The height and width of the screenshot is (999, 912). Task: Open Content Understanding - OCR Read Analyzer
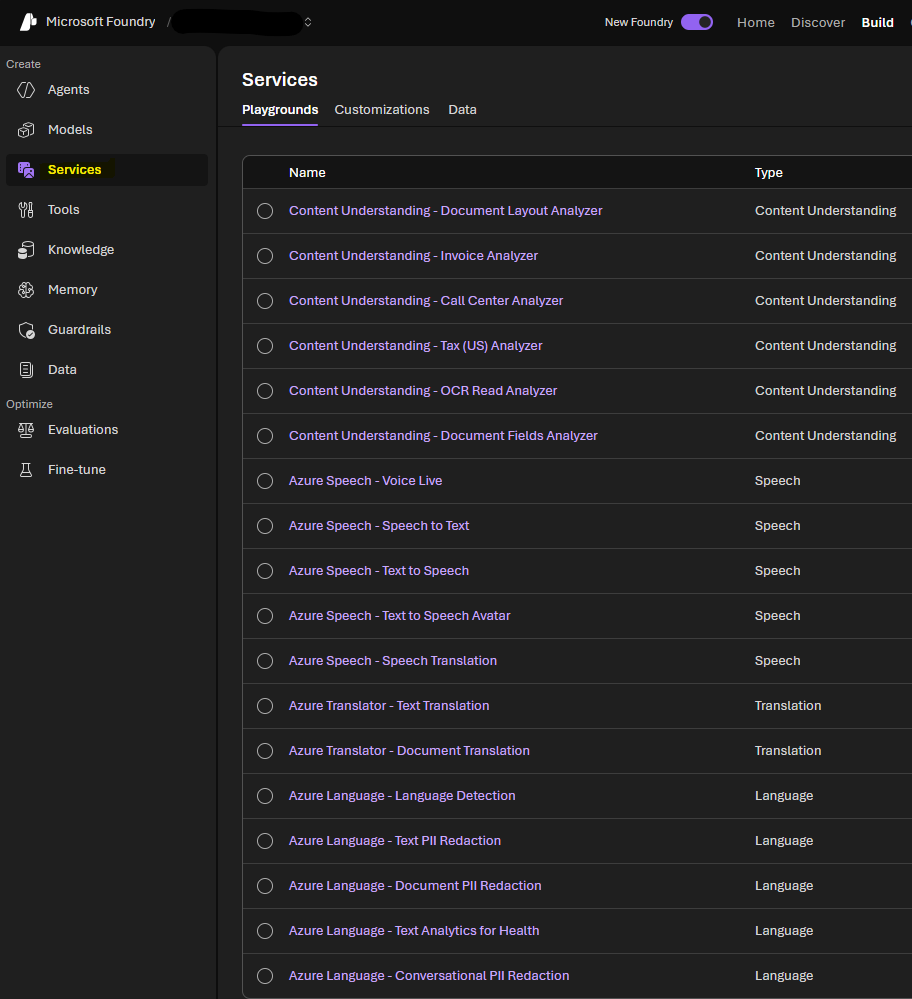point(423,391)
